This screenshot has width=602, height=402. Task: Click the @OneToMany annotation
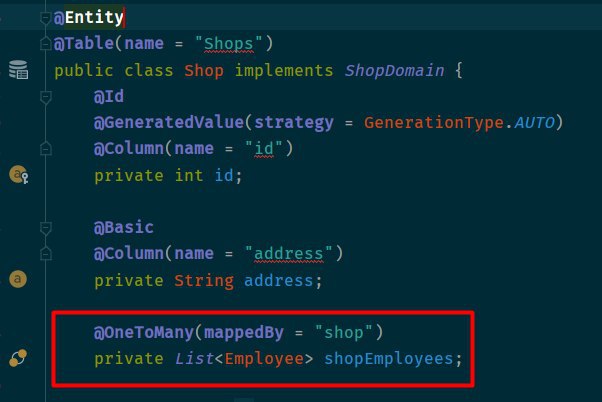tap(144, 332)
